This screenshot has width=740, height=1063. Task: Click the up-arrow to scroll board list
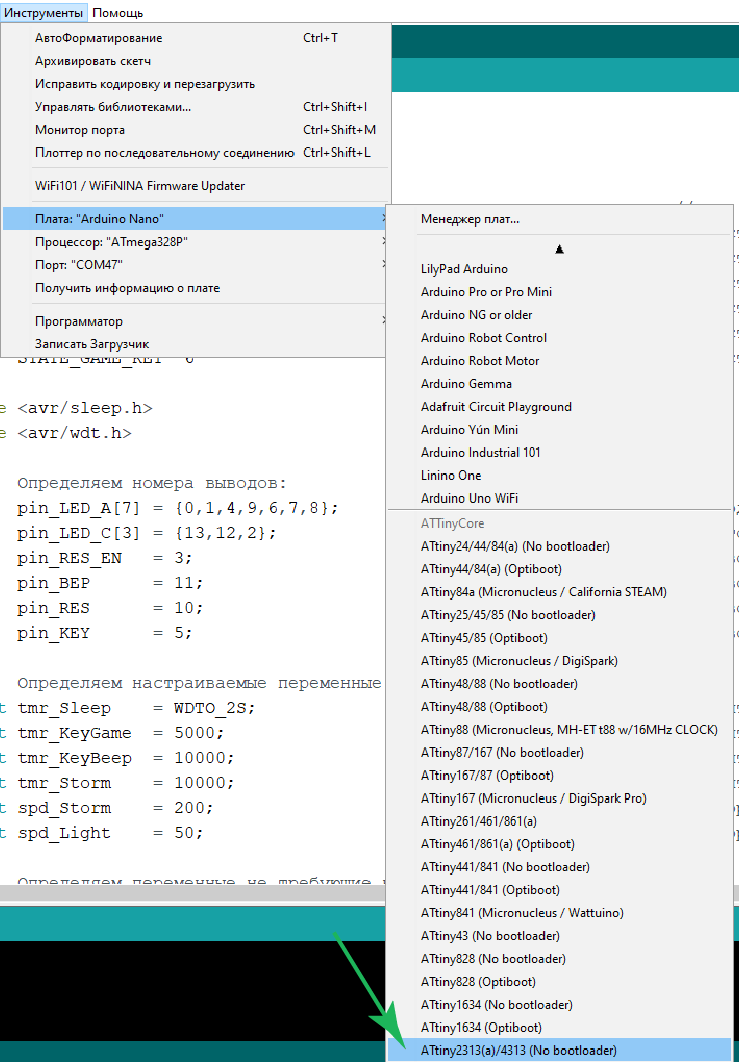tap(560, 249)
